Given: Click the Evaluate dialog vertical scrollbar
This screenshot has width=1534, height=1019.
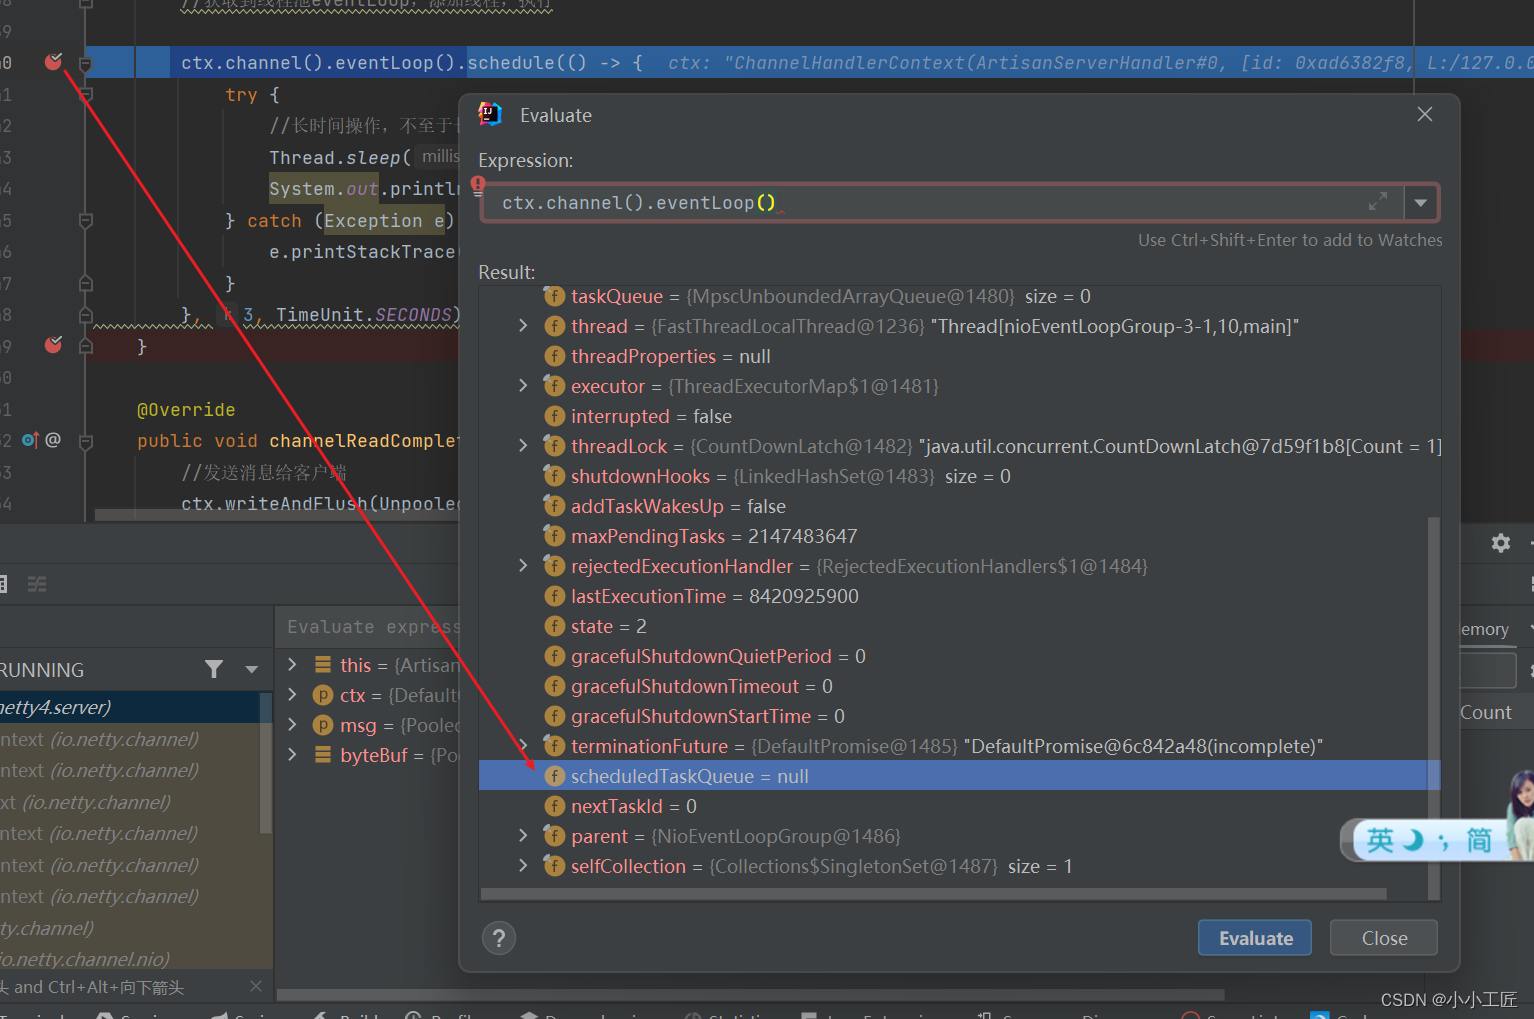Looking at the screenshot, I should click(1434, 708).
